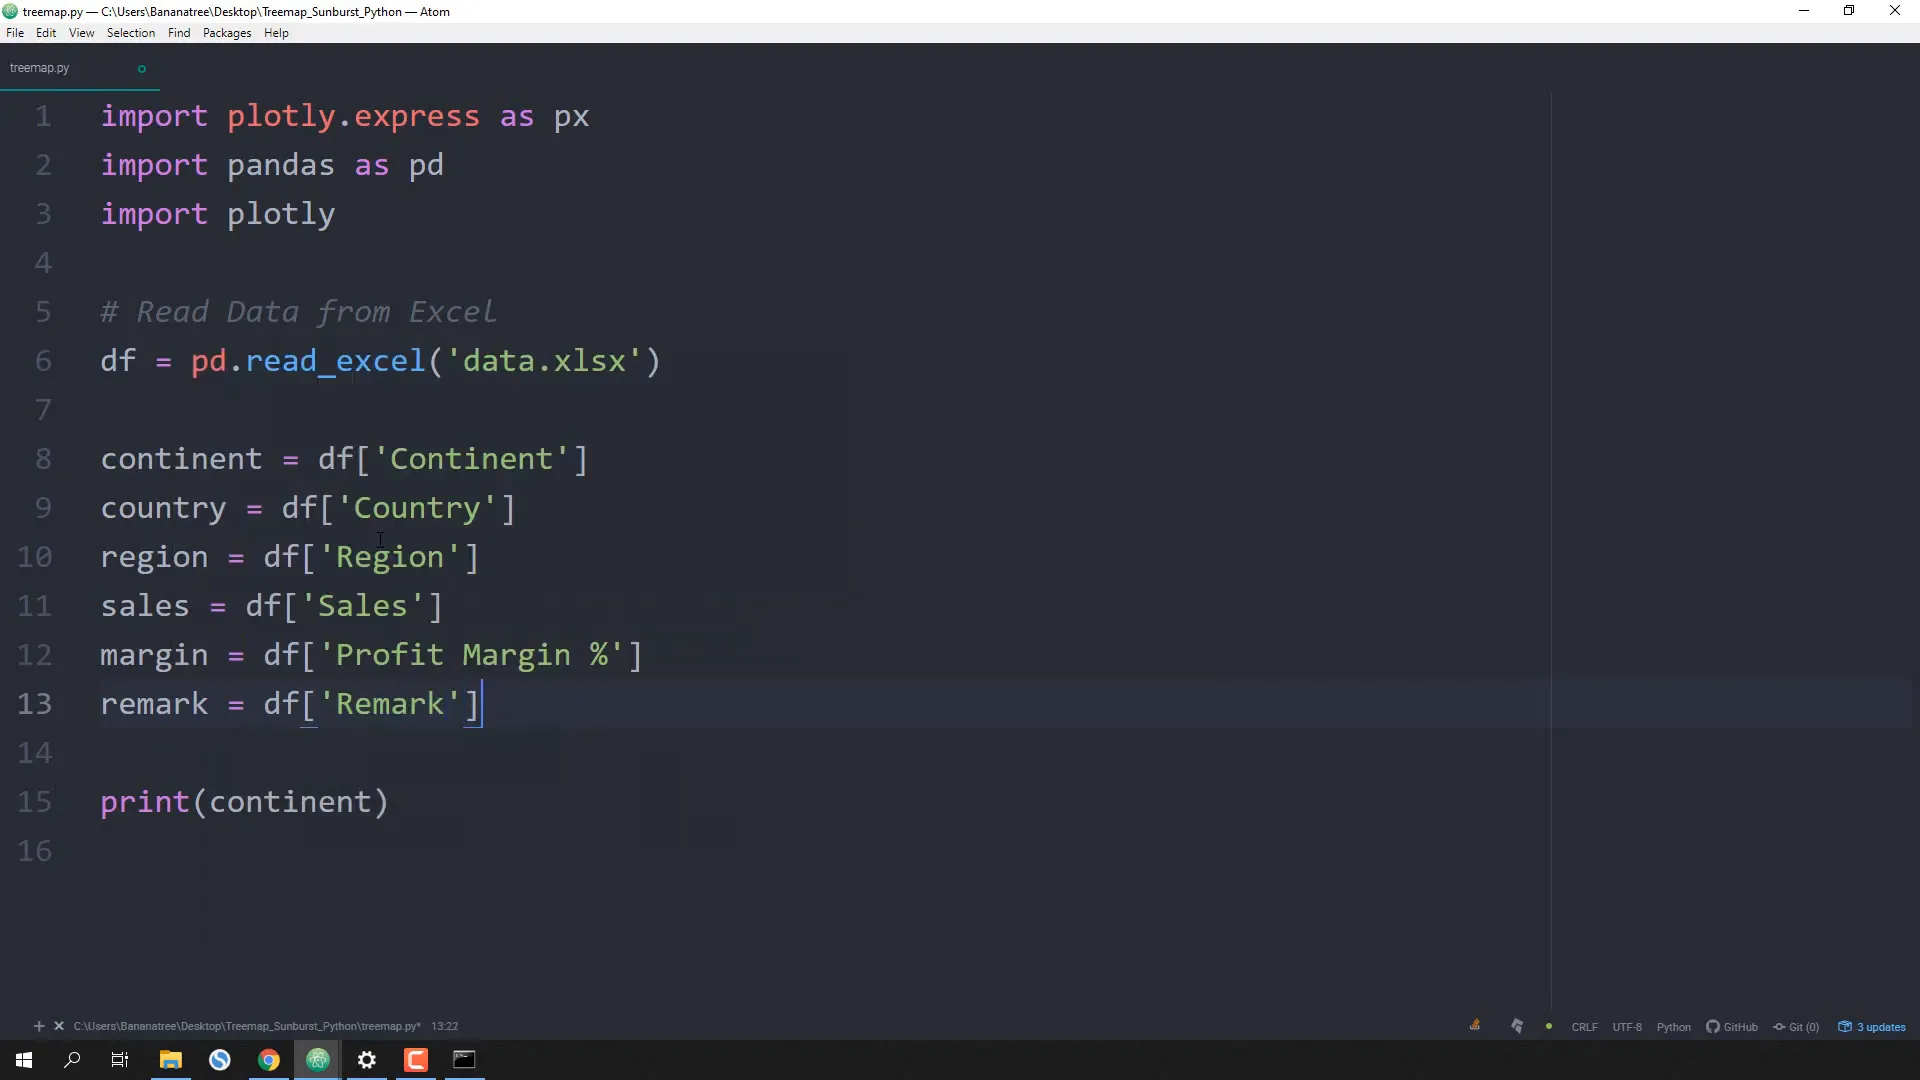The height and width of the screenshot is (1080, 1920).
Task: Open Git (0) changes panel
Action: [x=1796, y=1027]
